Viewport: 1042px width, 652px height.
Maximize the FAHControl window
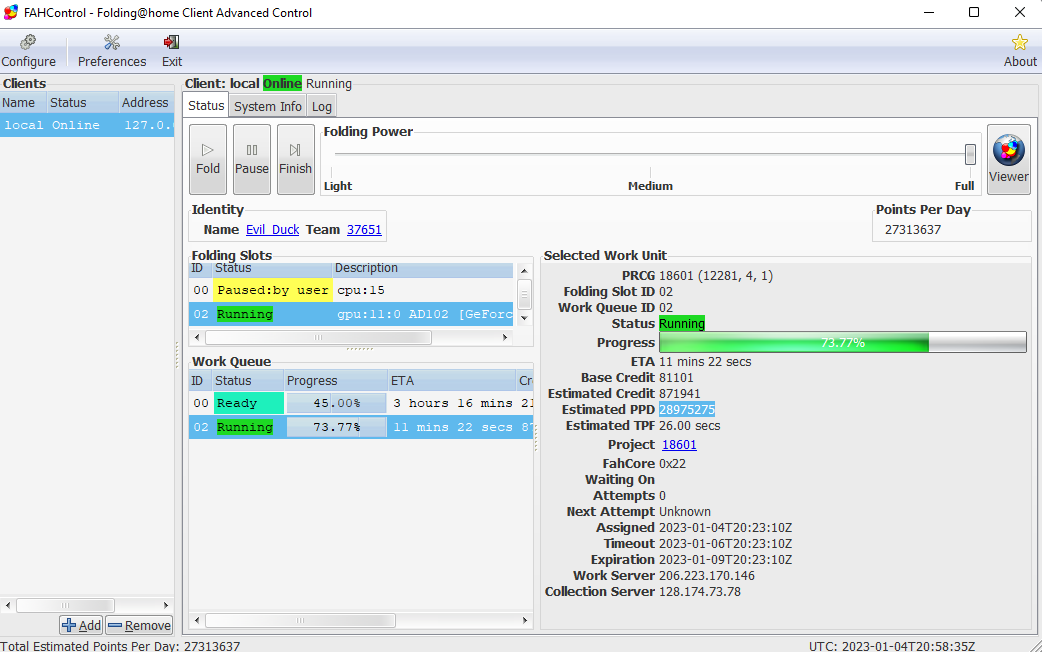point(974,13)
